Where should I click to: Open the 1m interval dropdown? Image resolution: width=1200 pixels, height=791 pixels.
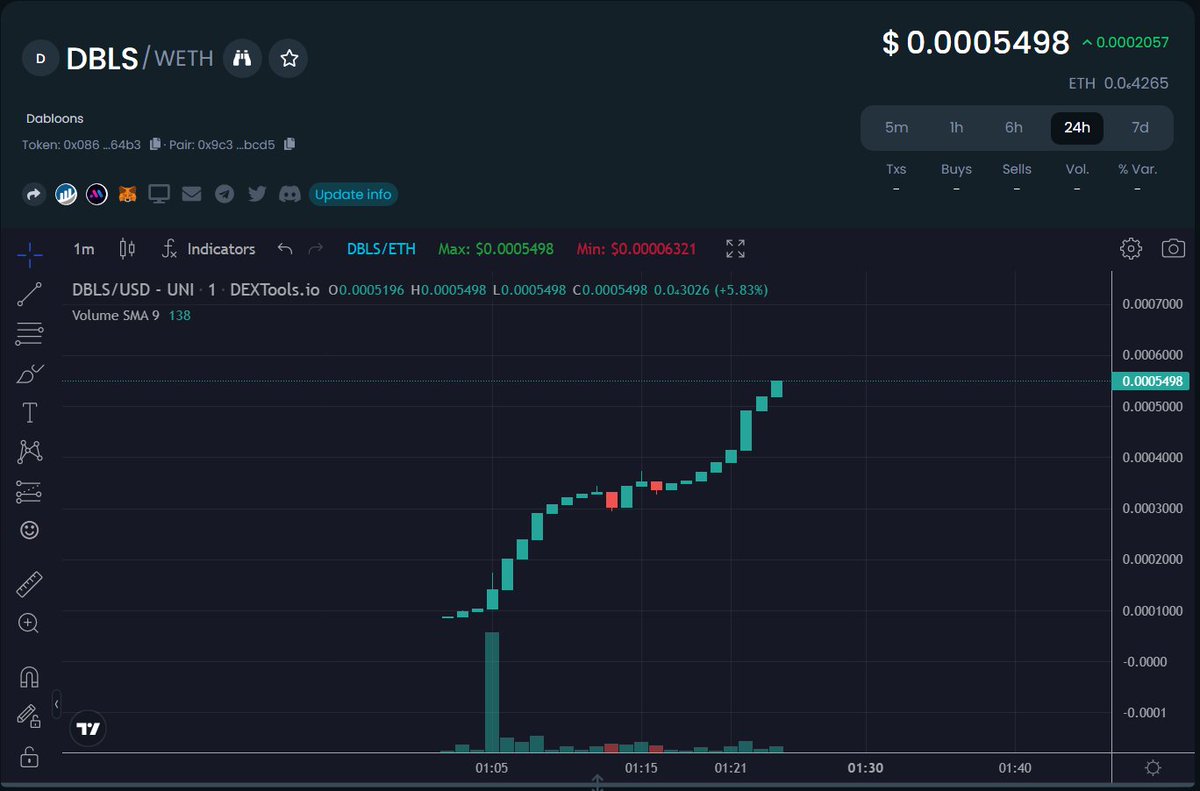(83, 248)
